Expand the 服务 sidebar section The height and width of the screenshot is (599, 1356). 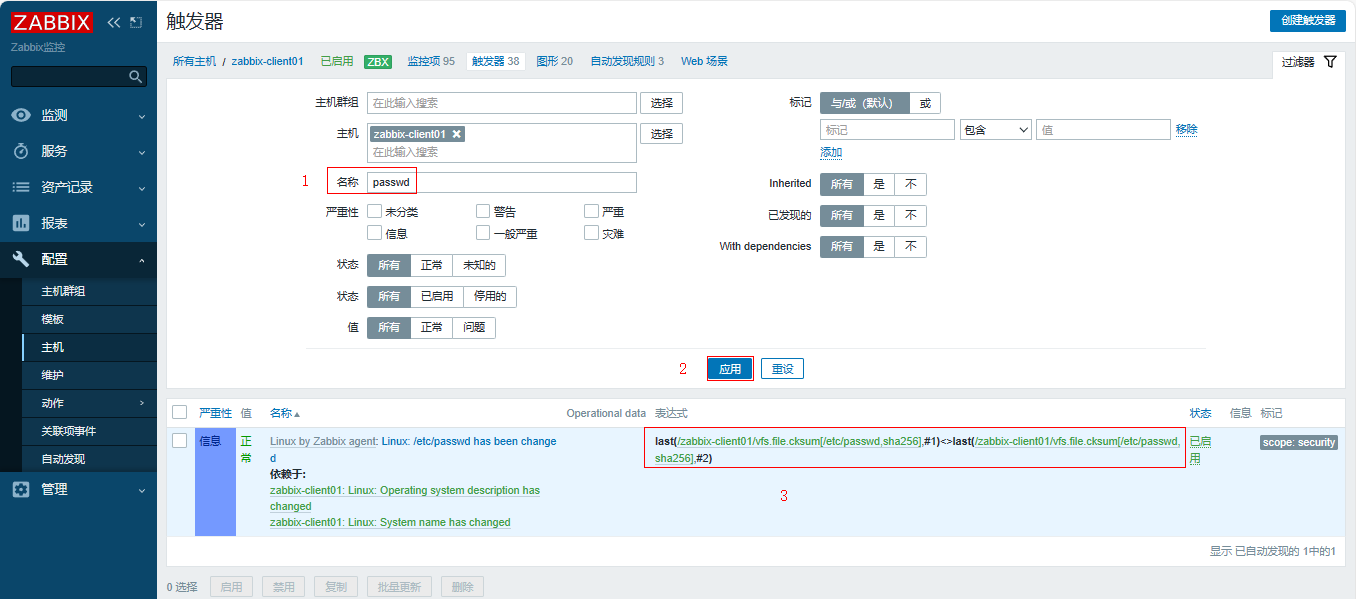click(x=142, y=152)
